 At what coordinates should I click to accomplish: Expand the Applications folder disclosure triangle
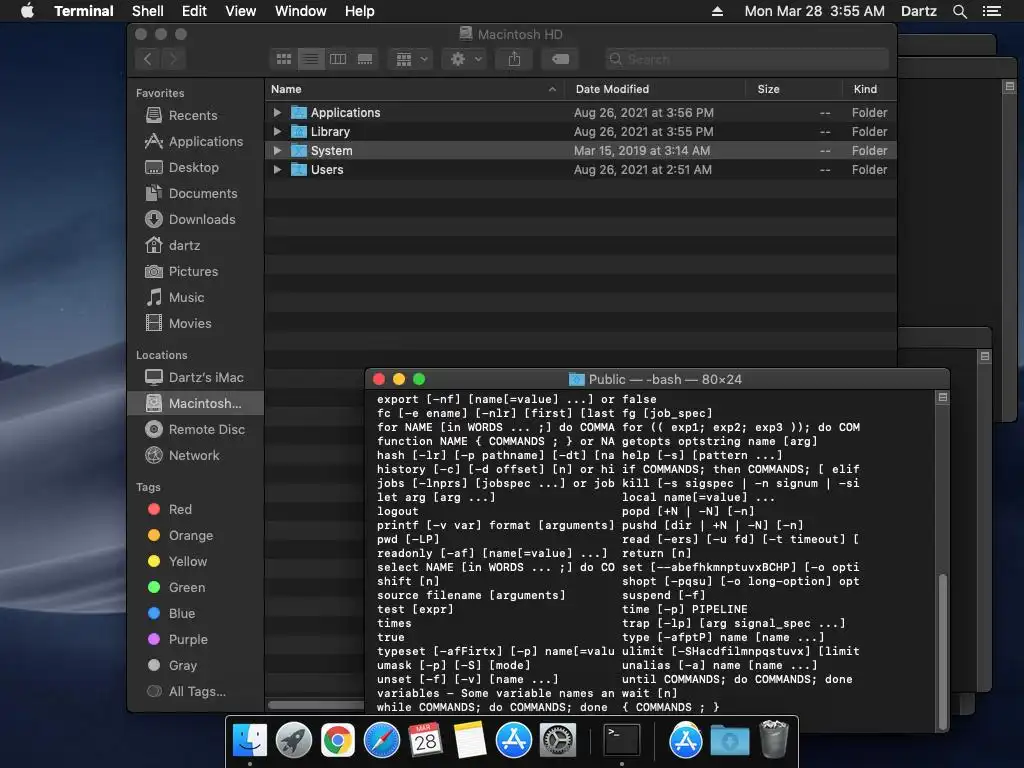coord(278,112)
